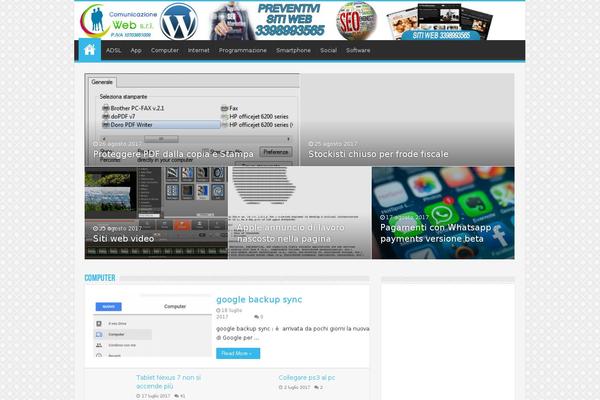Click the Home icon in navigation bar

click(90, 50)
